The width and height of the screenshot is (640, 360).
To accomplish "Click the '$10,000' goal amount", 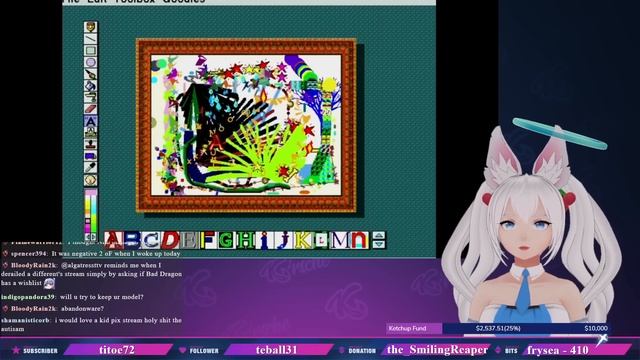I will click(x=596, y=328).
